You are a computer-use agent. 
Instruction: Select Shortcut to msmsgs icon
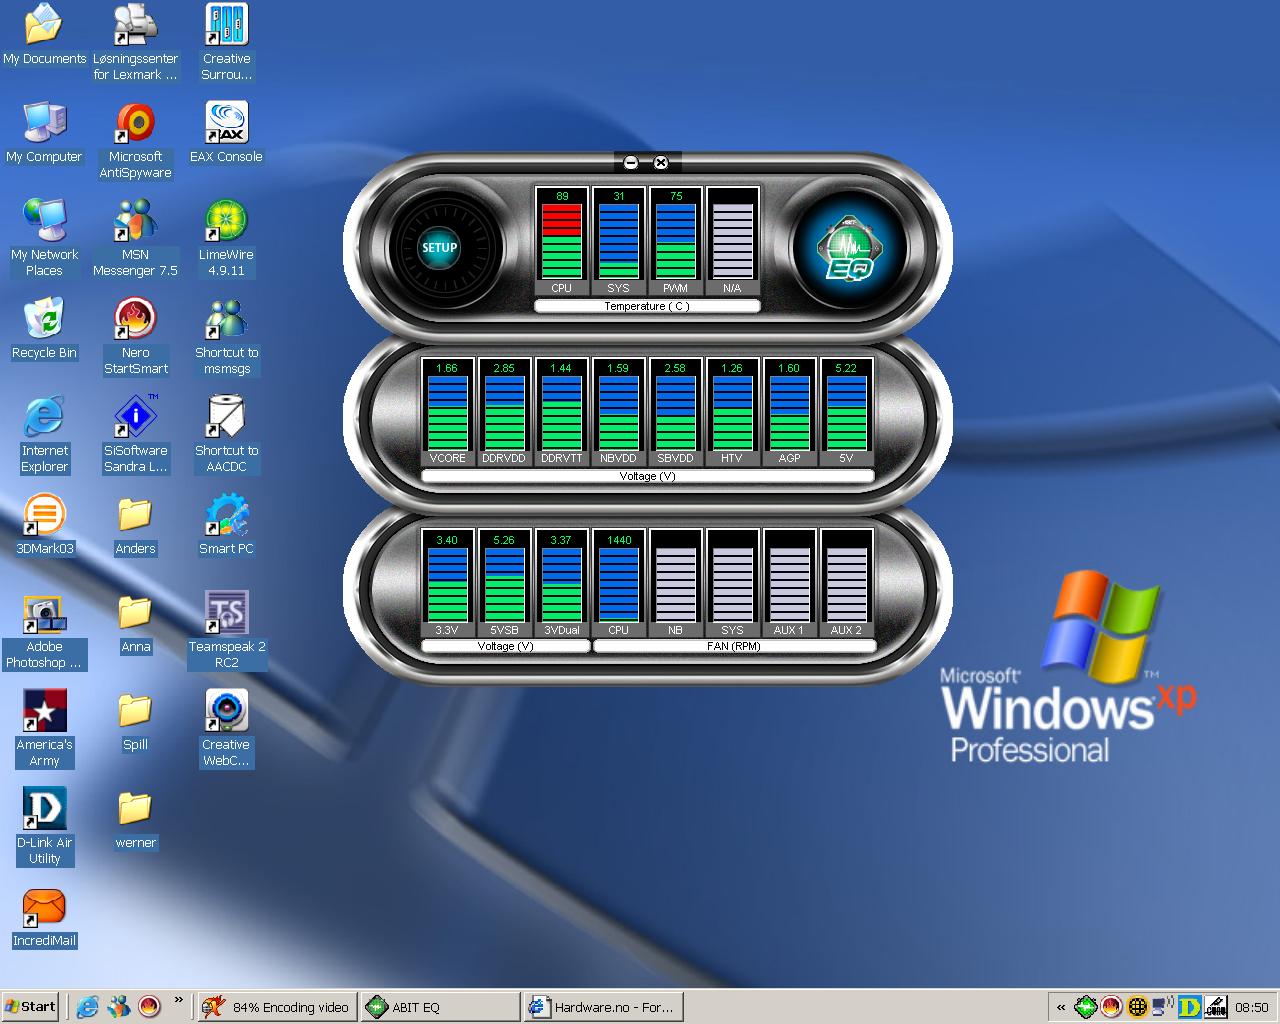227,336
